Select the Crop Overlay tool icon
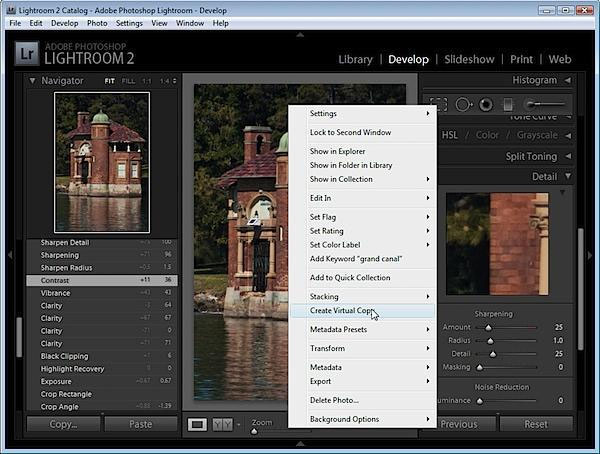 439,105
